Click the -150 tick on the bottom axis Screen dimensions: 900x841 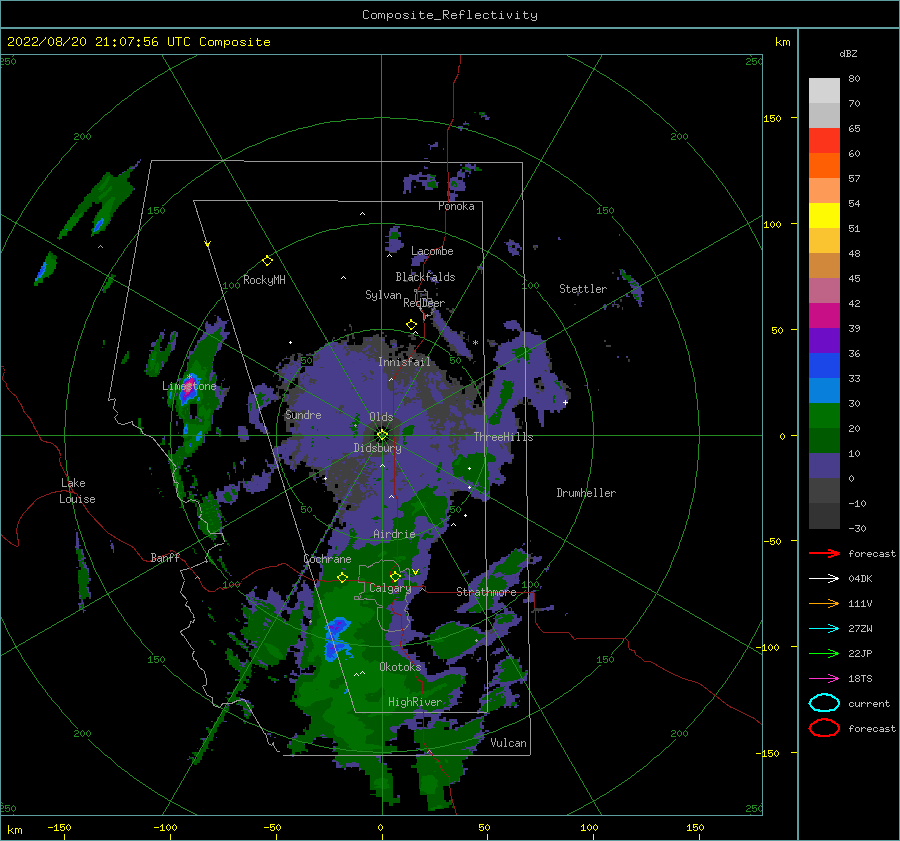coord(59,827)
